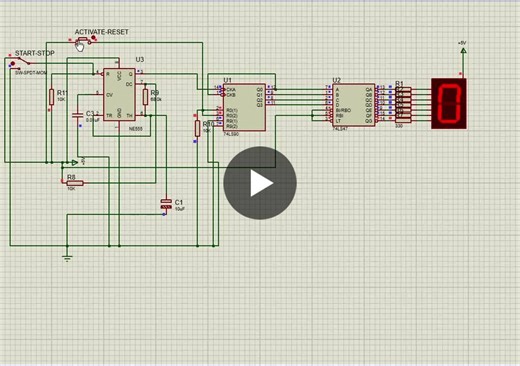The width and height of the screenshot is (520, 366).
Task: Click the U3 reference label
Action: coord(140,59)
